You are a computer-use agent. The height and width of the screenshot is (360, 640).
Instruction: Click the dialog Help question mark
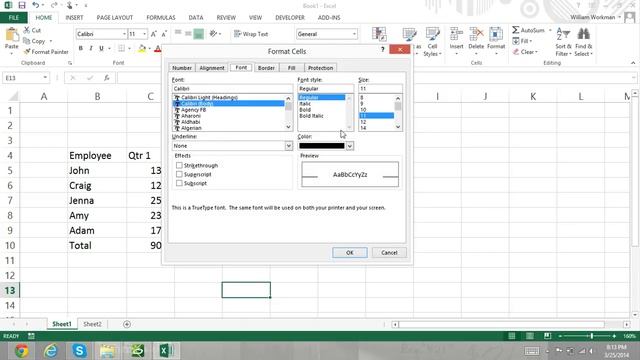click(x=382, y=49)
